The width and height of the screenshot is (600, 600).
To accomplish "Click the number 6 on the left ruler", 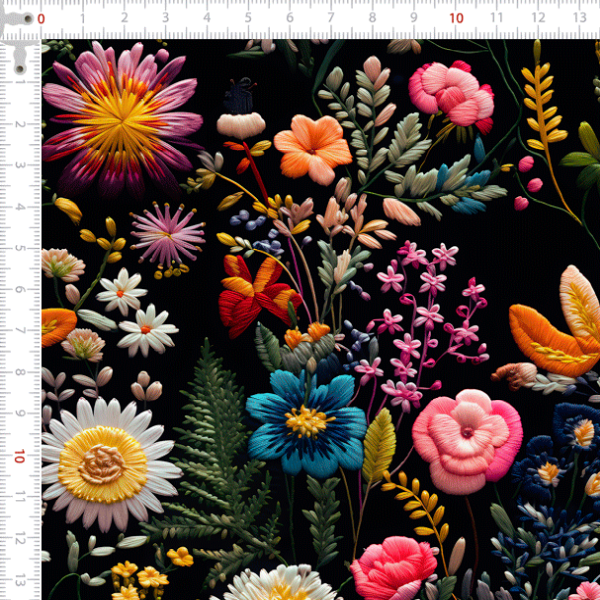I will pyautogui.click(x=20, y=290).
